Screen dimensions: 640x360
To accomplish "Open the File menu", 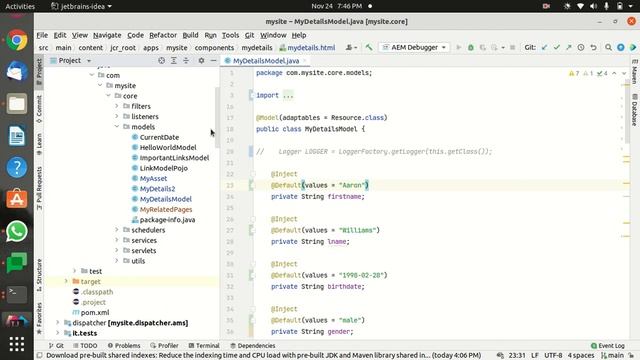I will [42, 35].
